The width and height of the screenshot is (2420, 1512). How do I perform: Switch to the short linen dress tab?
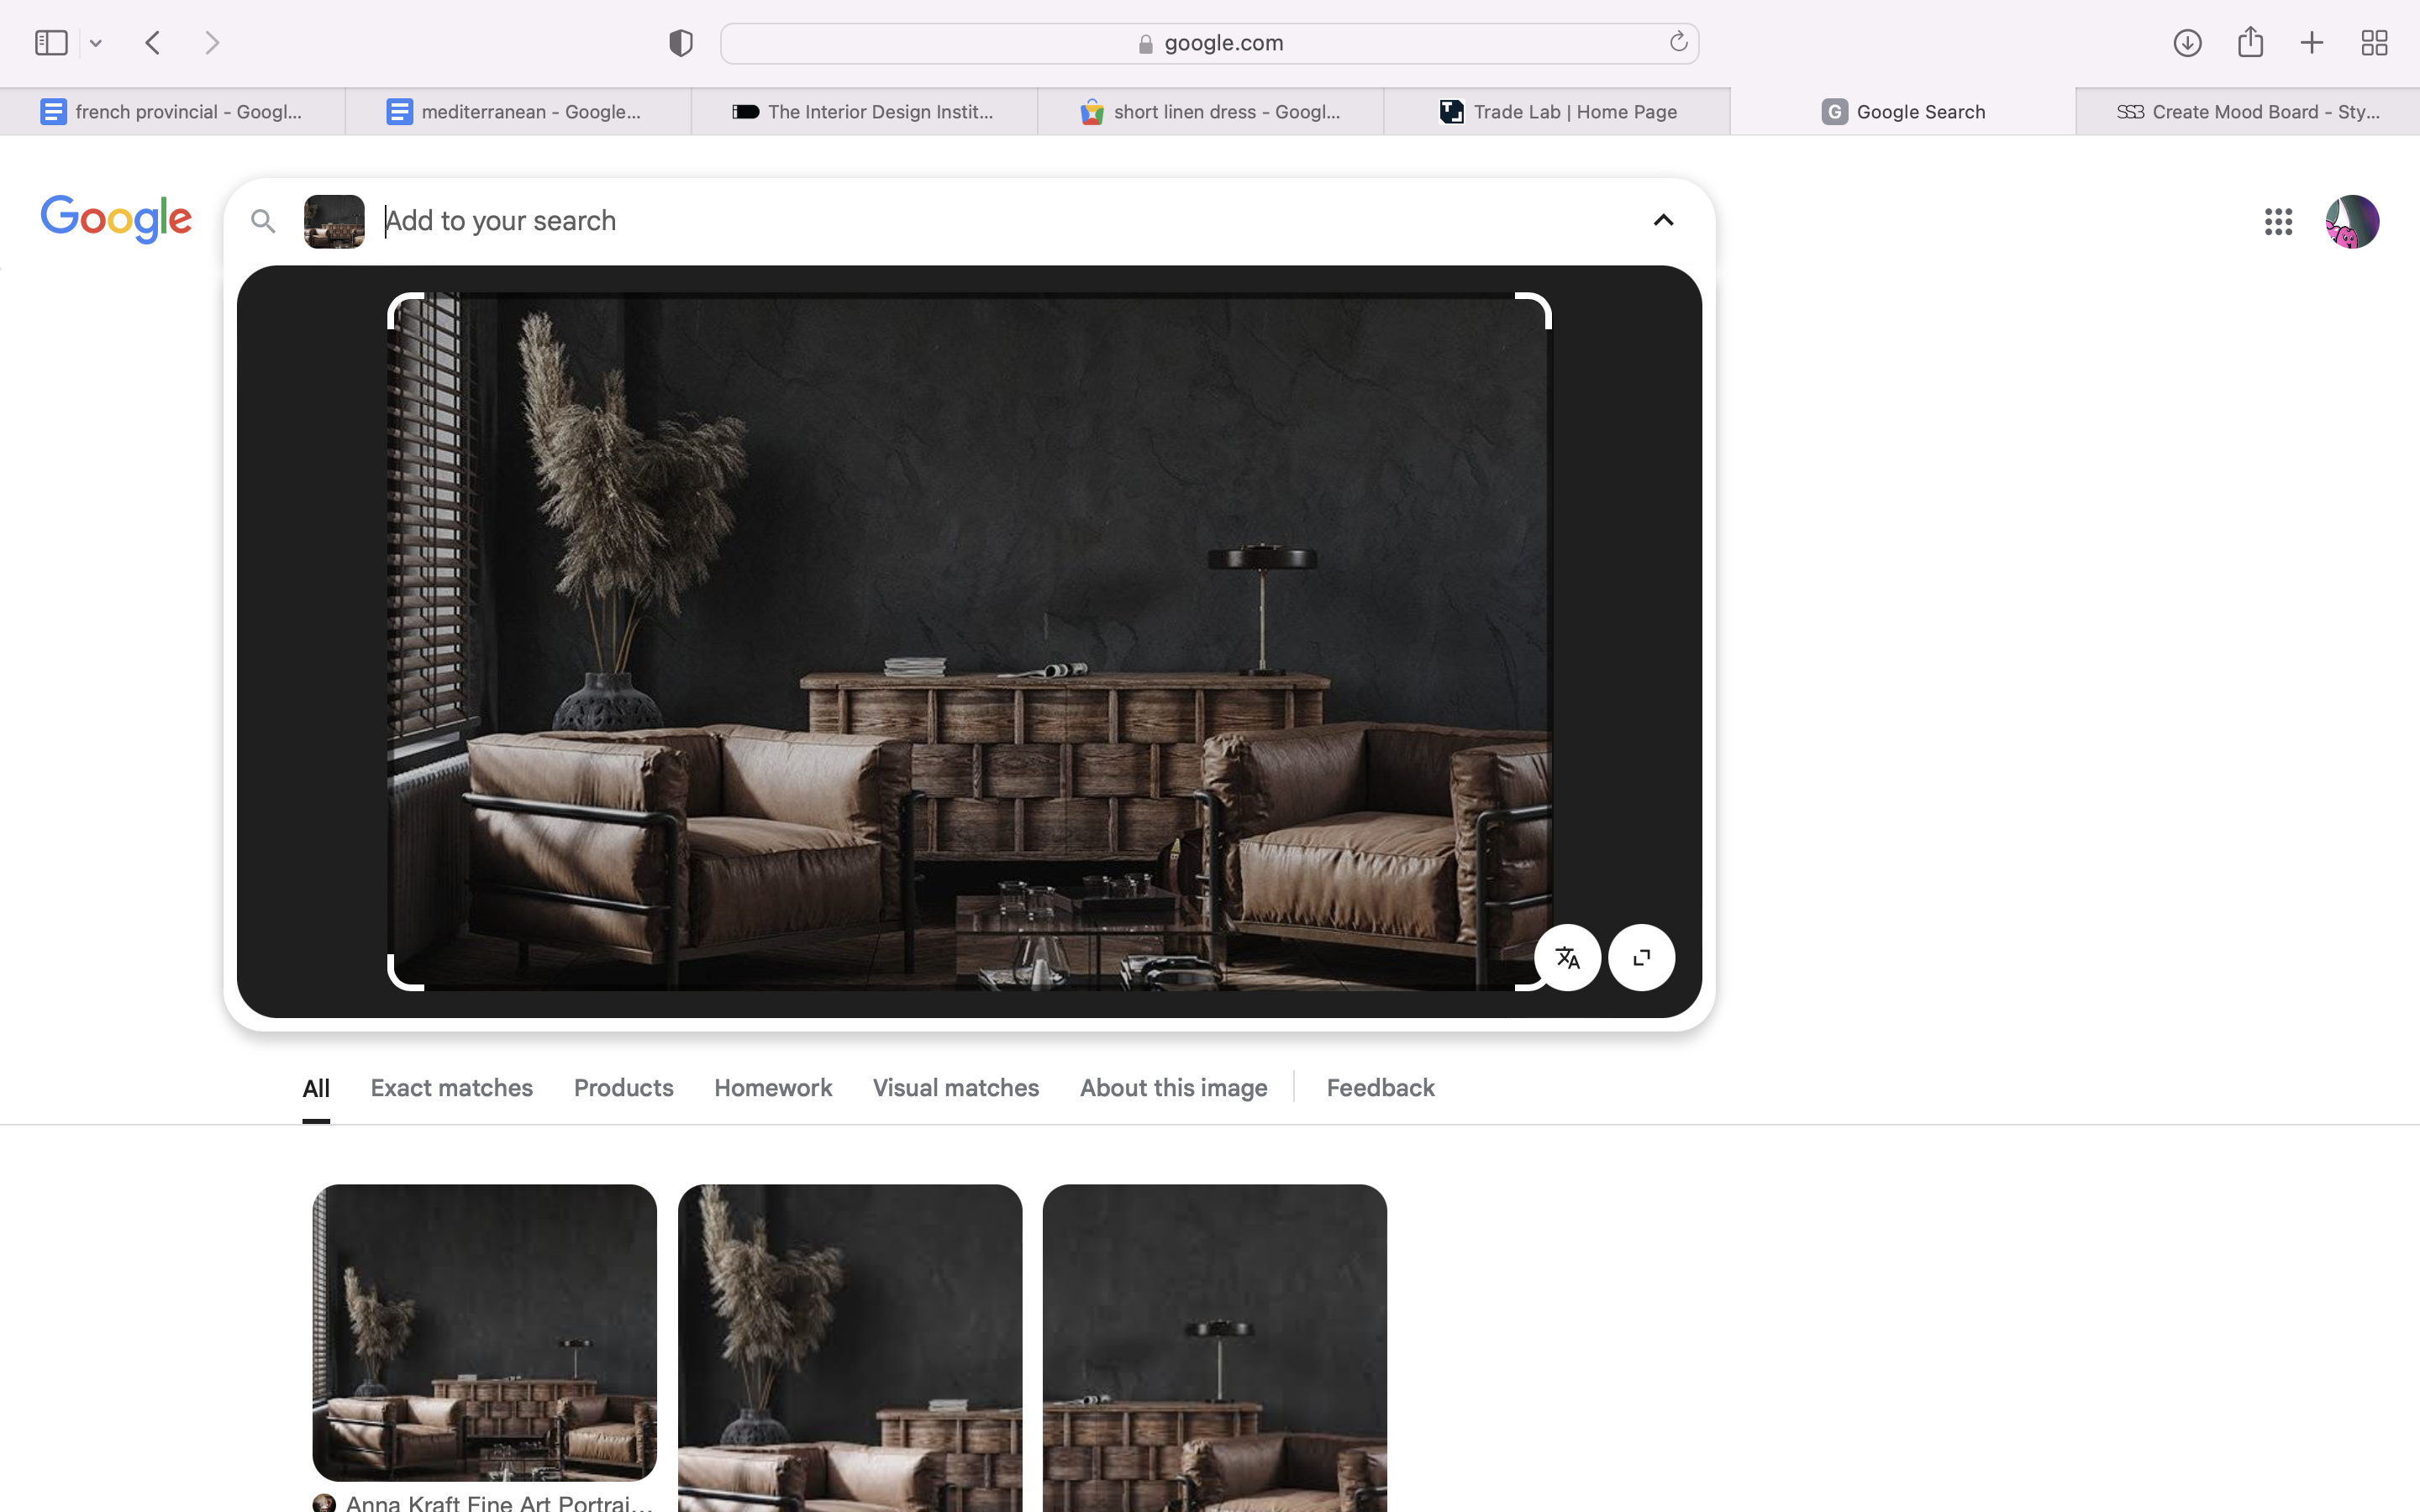[1210, 112]
